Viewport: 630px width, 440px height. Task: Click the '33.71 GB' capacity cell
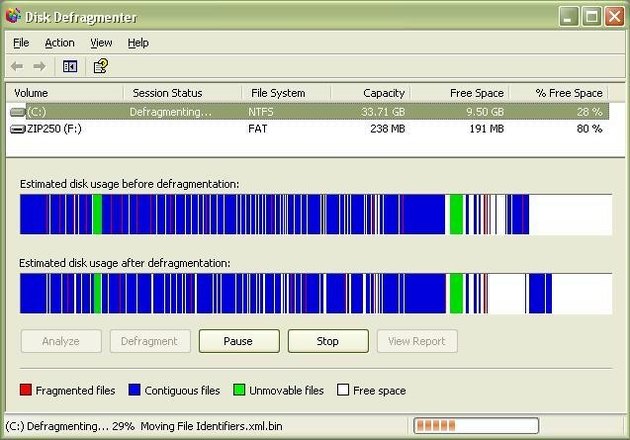383,112
